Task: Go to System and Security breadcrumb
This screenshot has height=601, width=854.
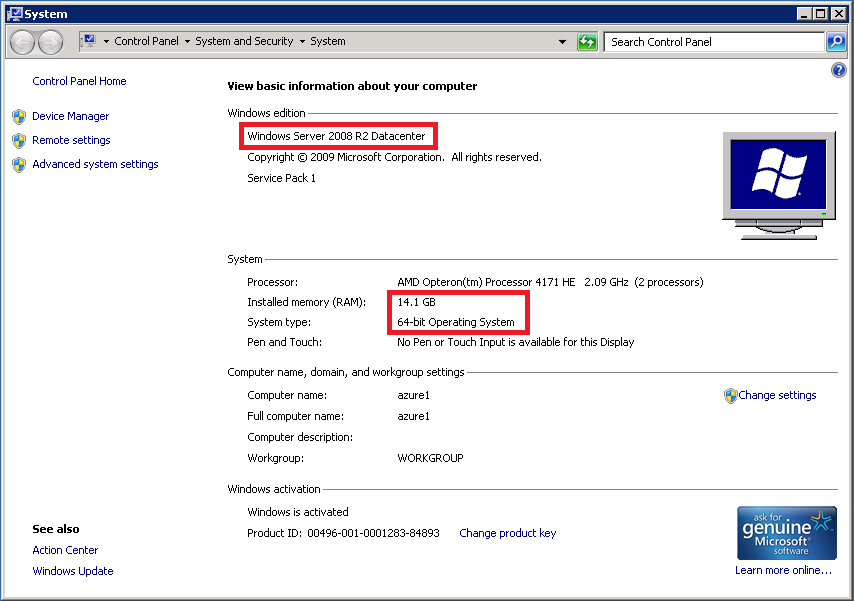Action: (x=244, y=41)
